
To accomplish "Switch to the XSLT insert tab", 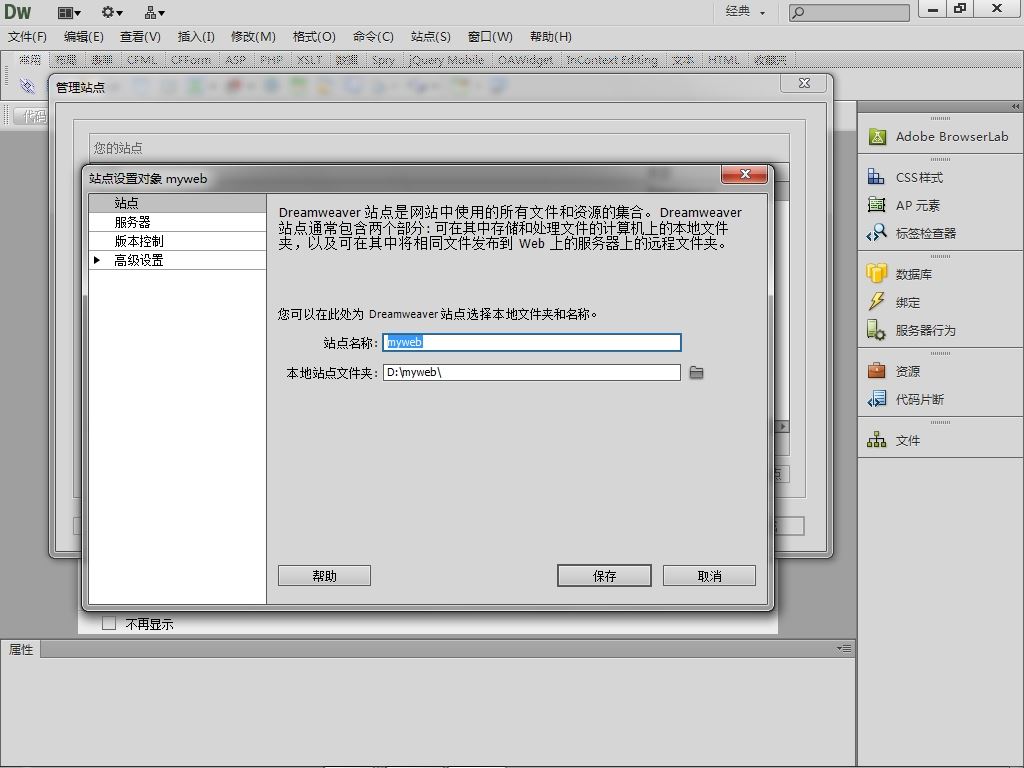I will pos(309,60).
